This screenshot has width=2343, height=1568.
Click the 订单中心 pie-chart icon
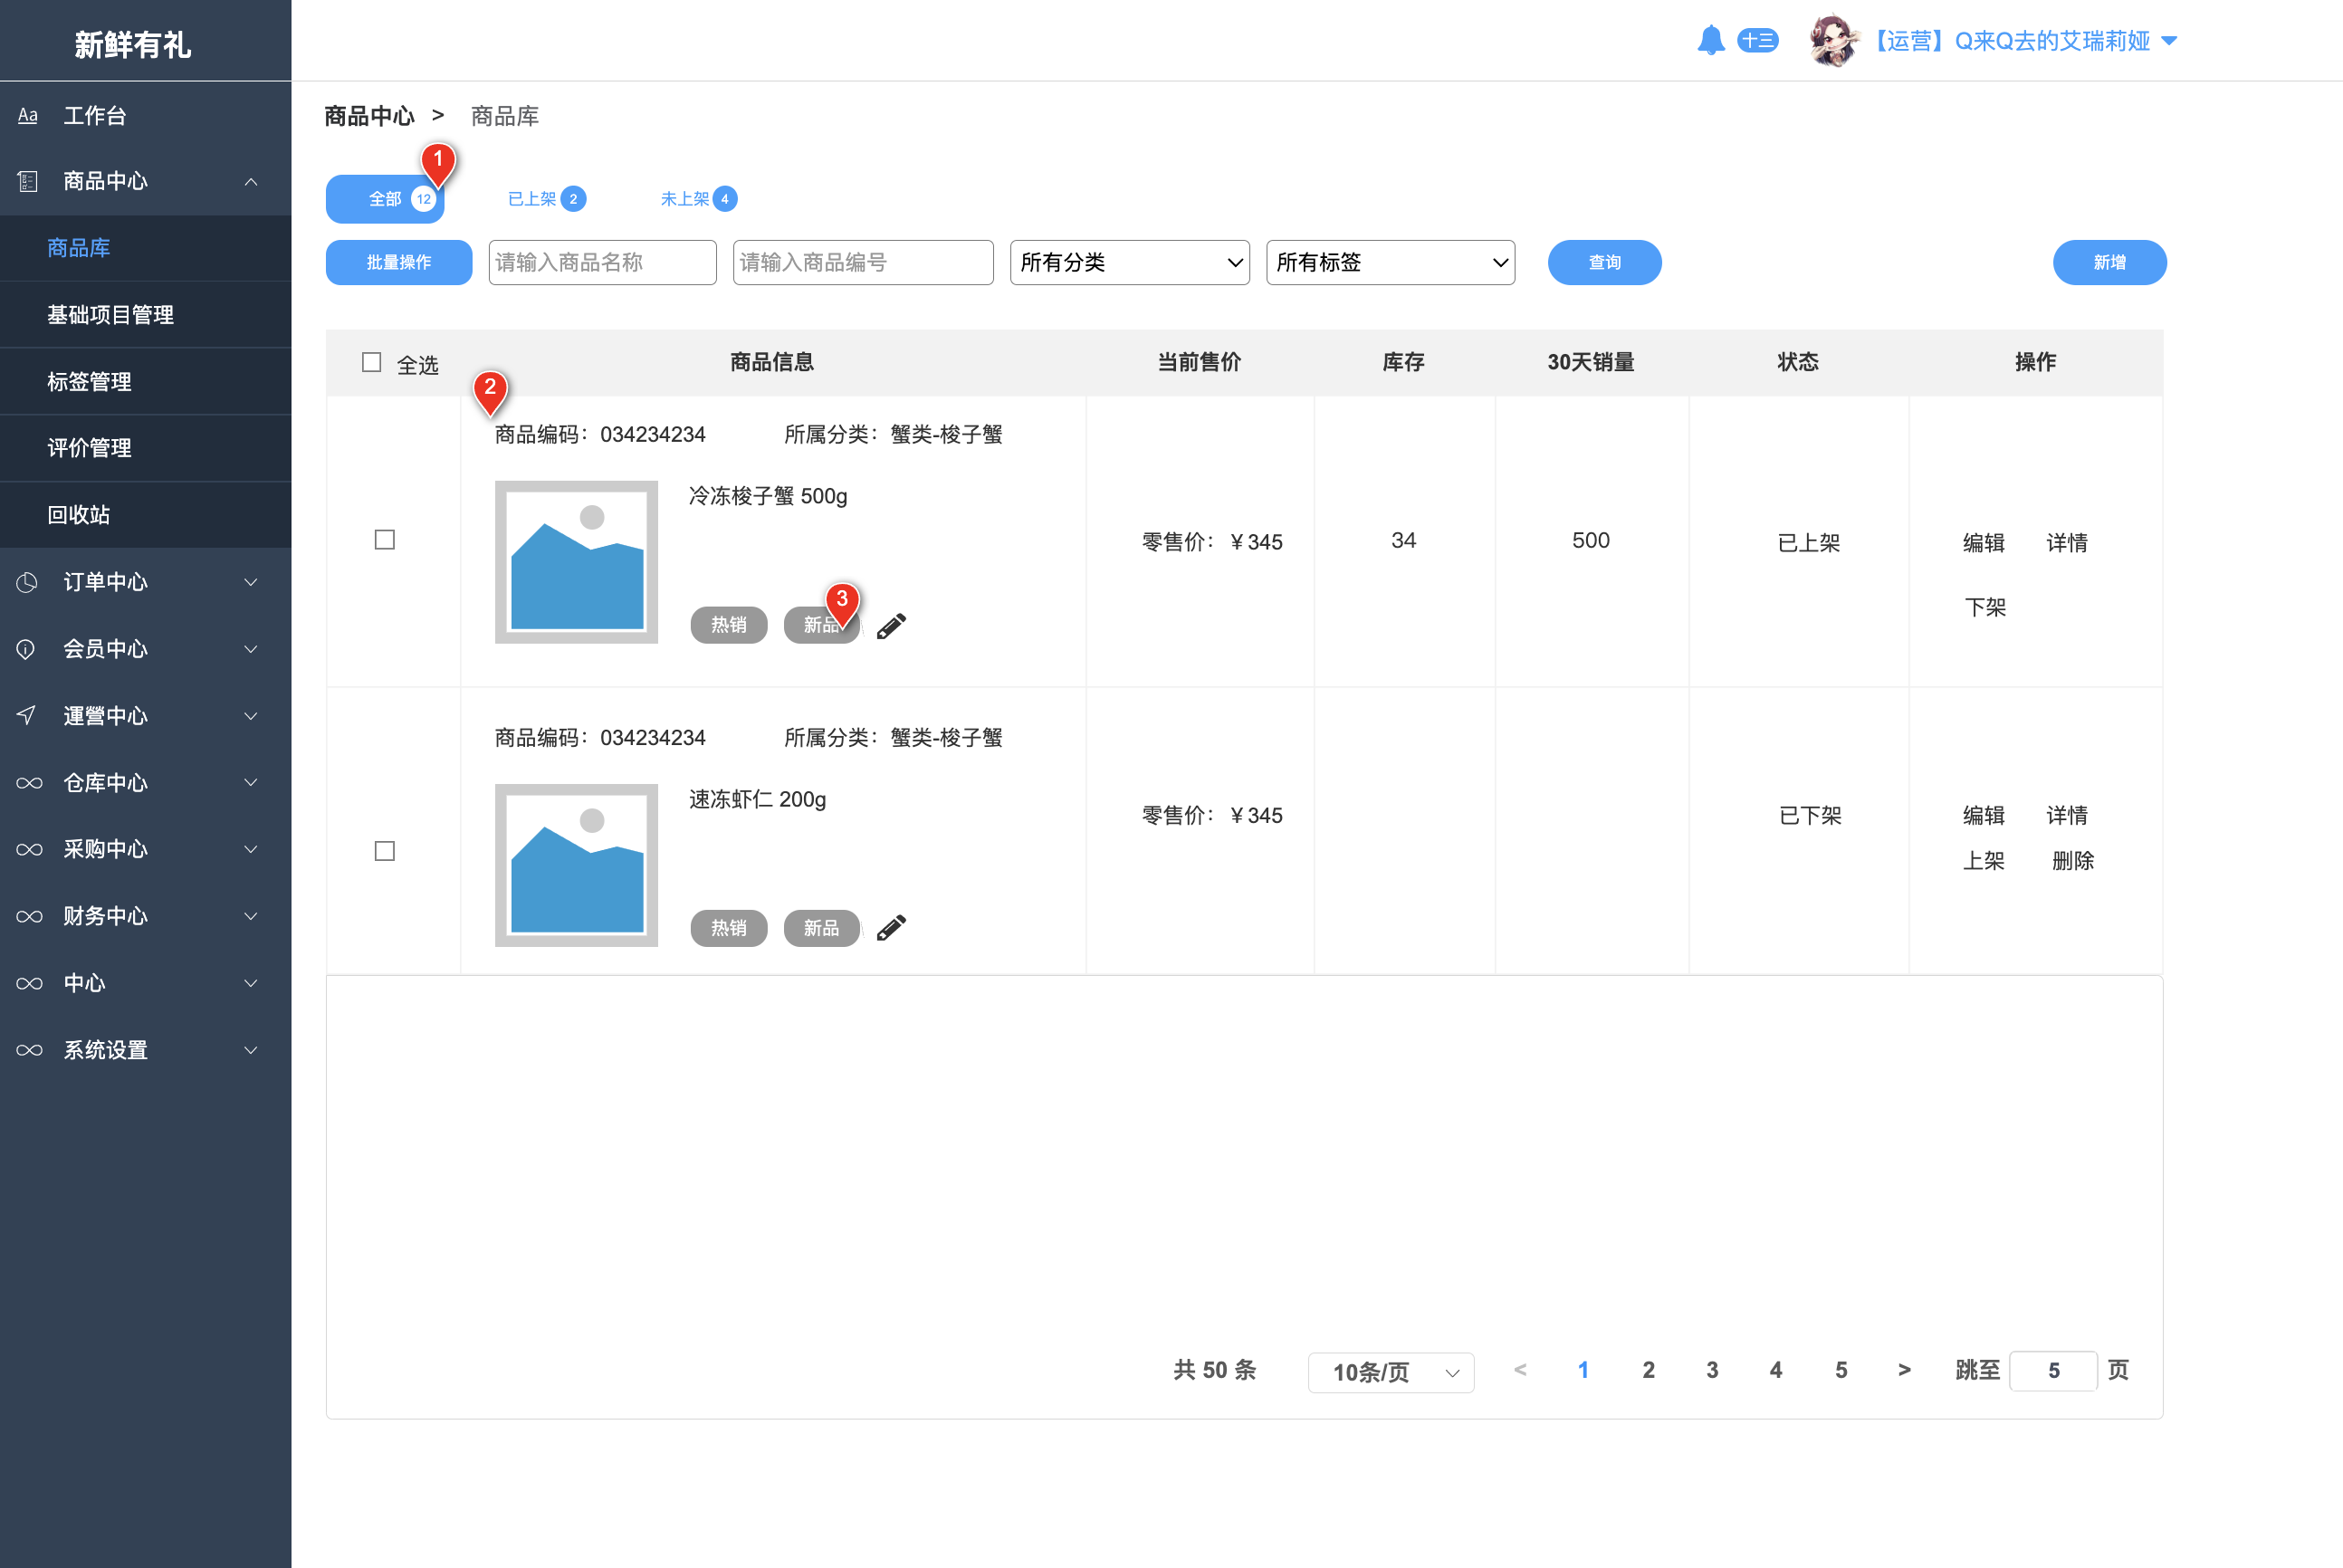pos(28,582)
